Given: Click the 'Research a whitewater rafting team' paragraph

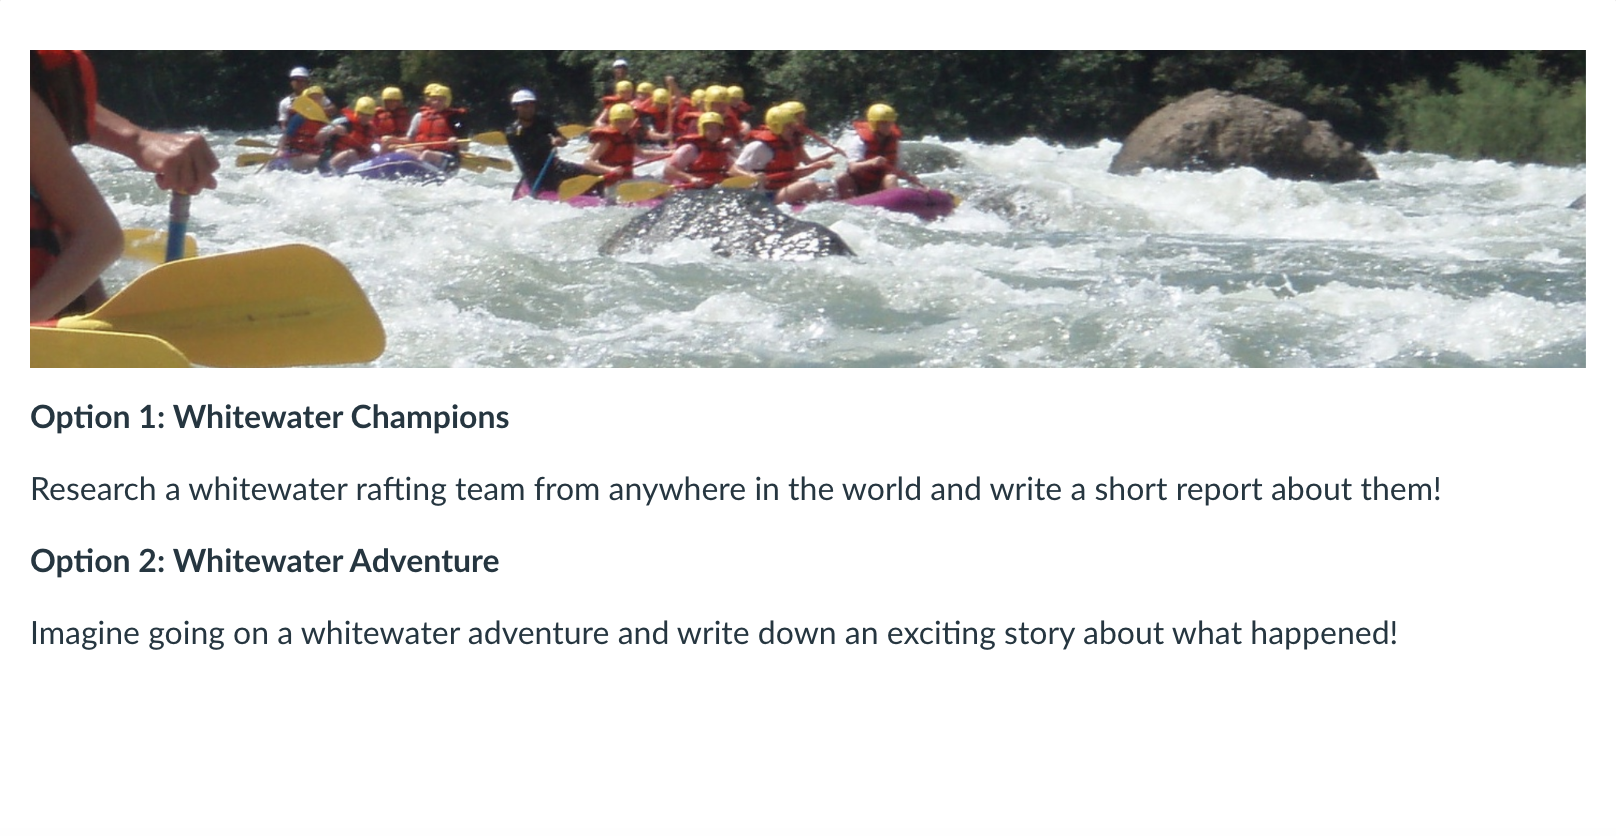Looking at the screenshot, I should [x=735, y=489].
